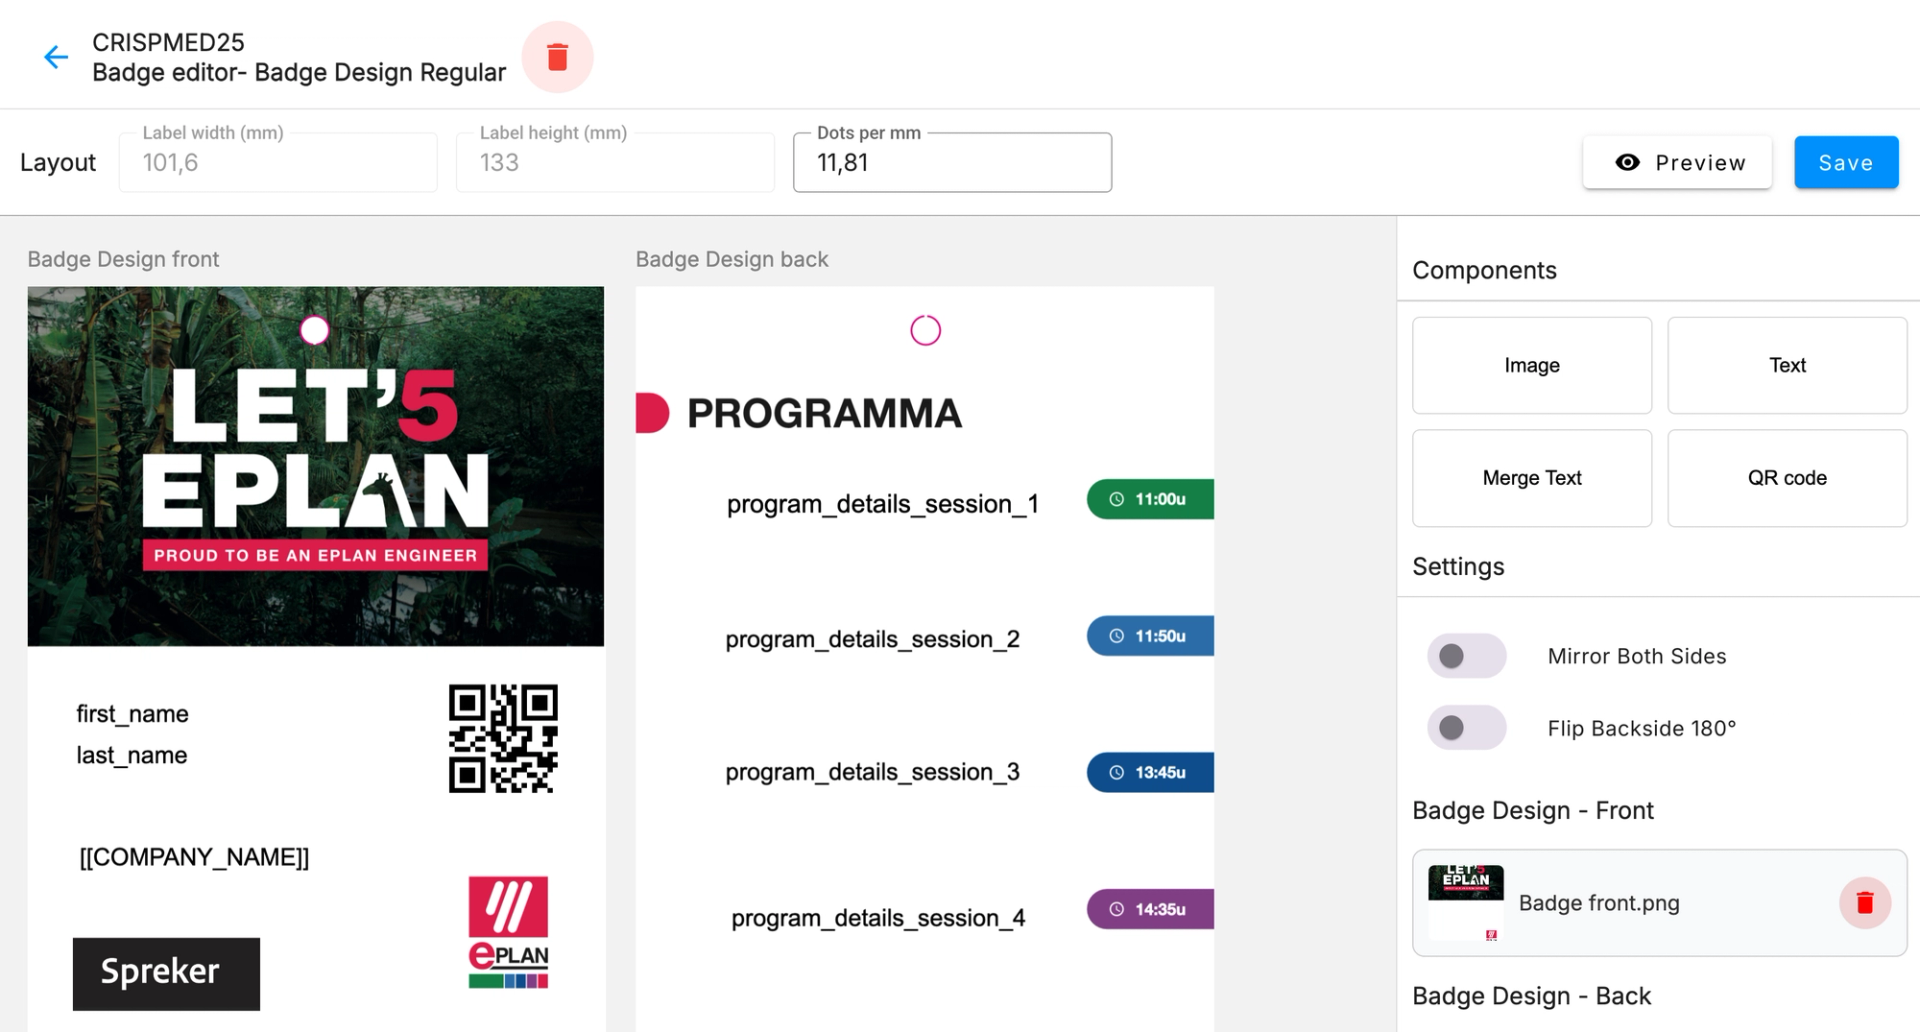Select the Spreker label on the badge
Viewport: 1920px width, 1032px height.
click(x=166, y=974)
